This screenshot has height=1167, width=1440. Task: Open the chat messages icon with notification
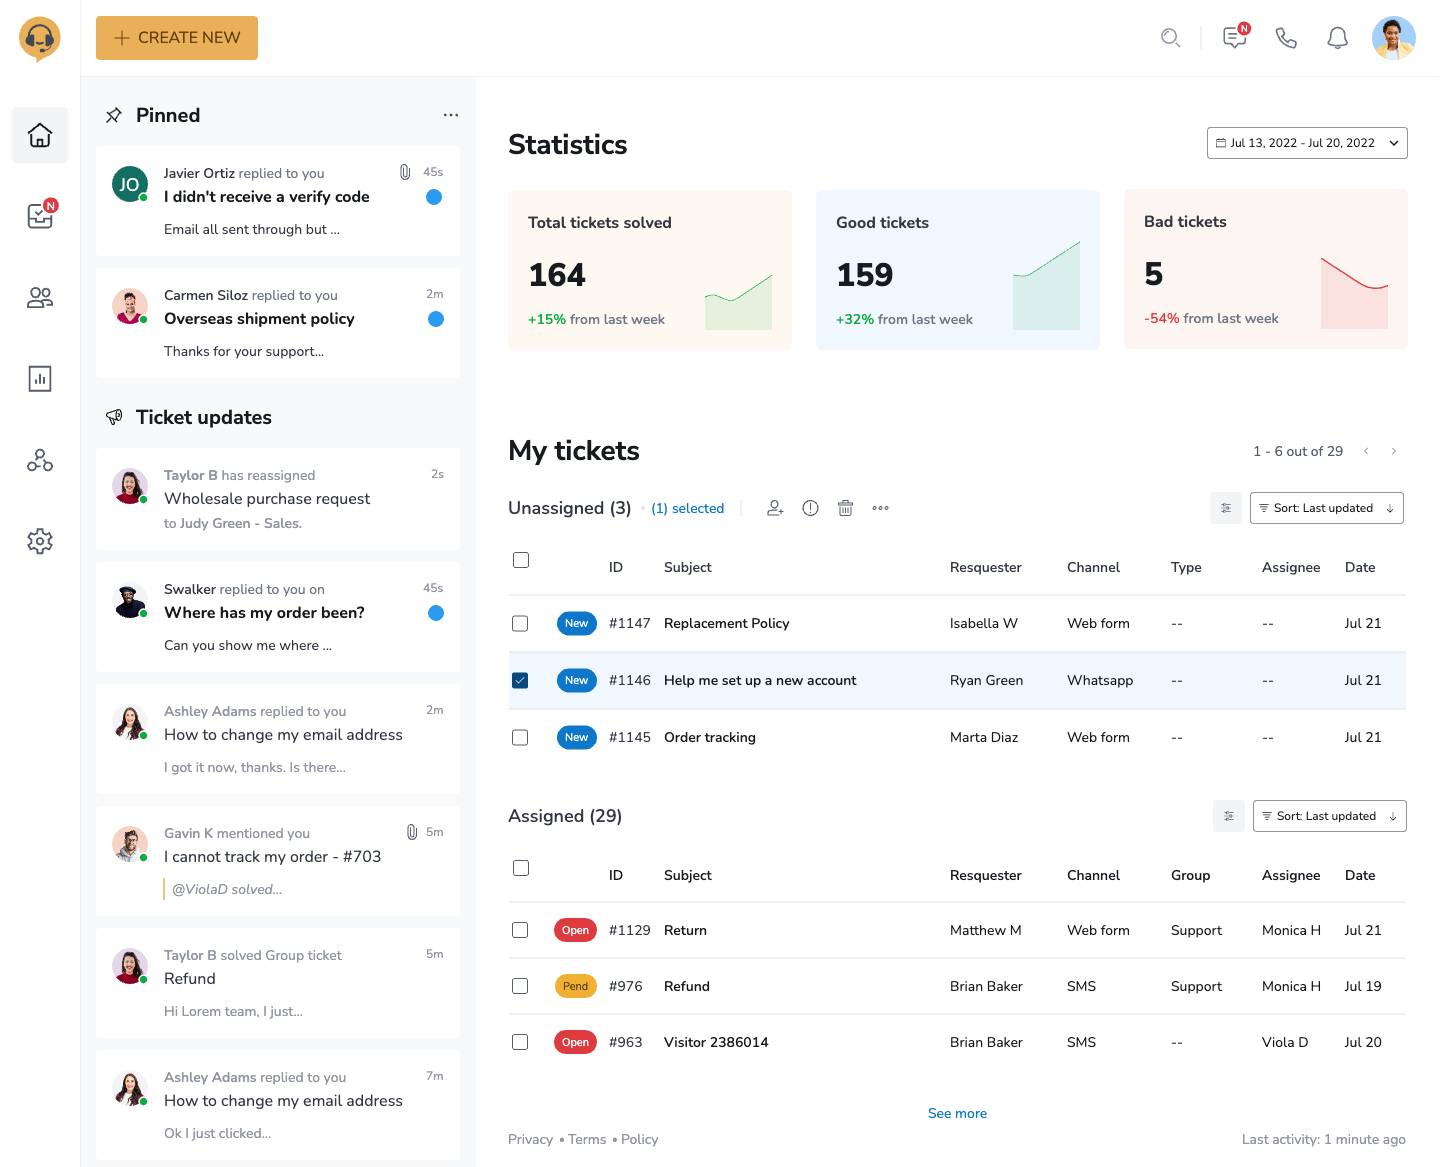click(x=1235, y=38)
